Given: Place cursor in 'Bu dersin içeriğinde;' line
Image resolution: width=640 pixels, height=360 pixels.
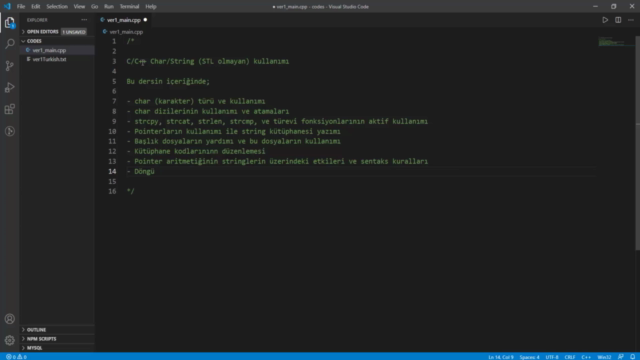Looking at the screenshot, I should click(168, 81).
